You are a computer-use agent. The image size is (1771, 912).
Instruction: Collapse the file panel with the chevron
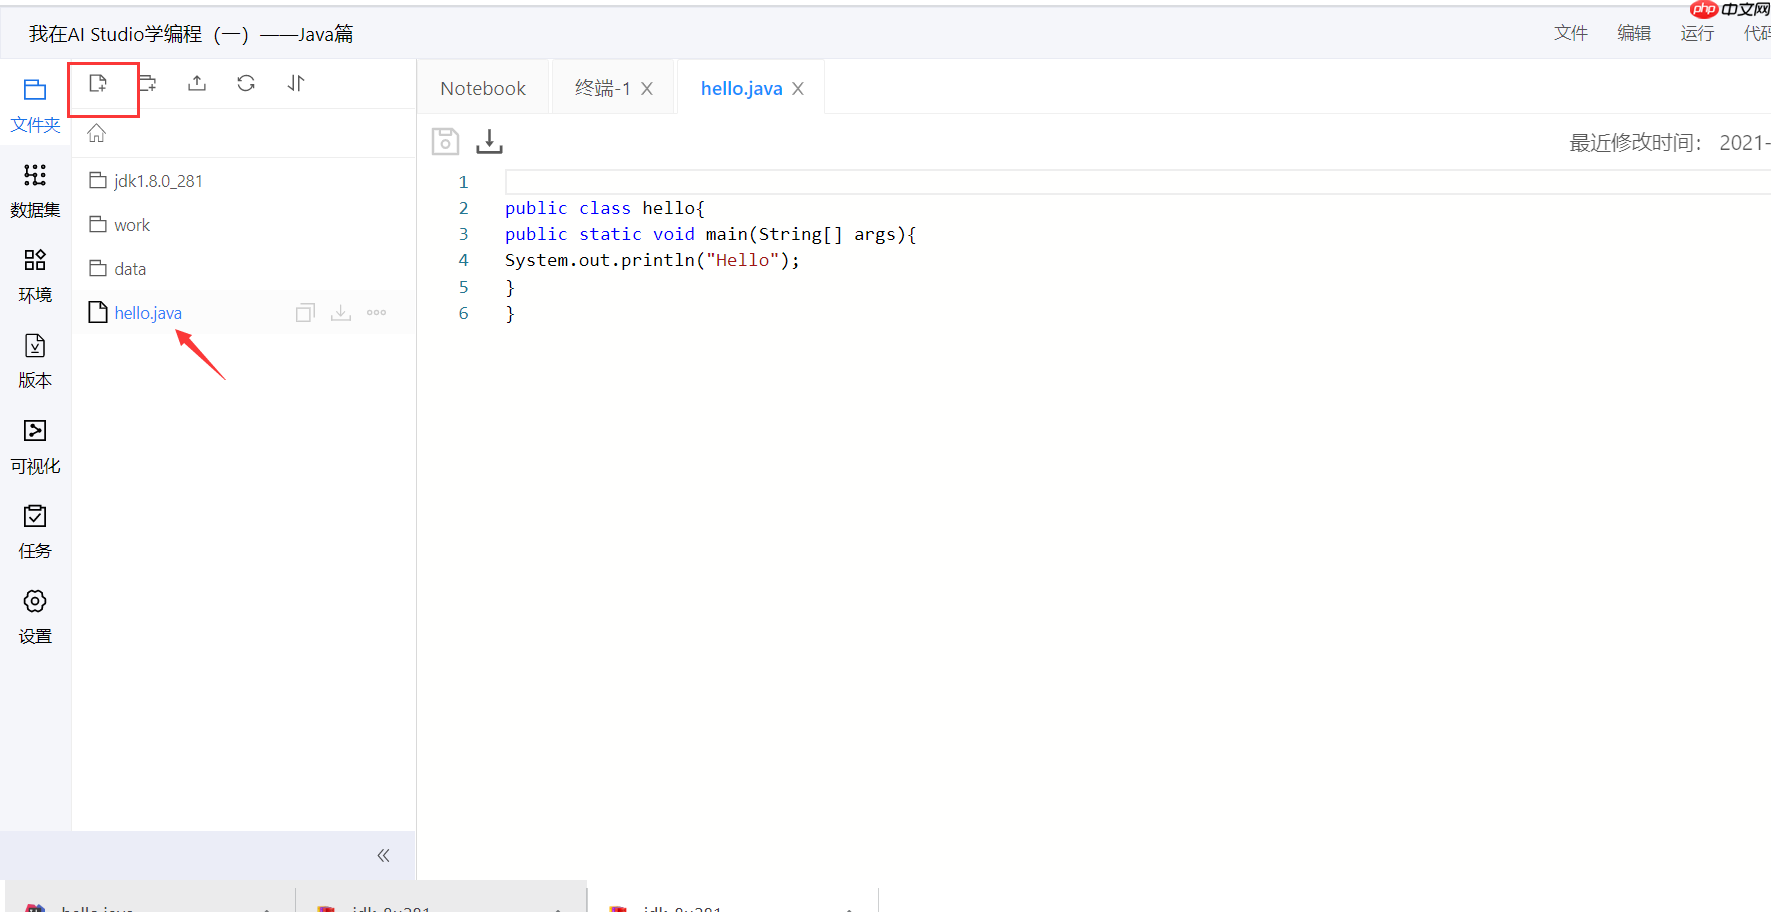(382, 855)
